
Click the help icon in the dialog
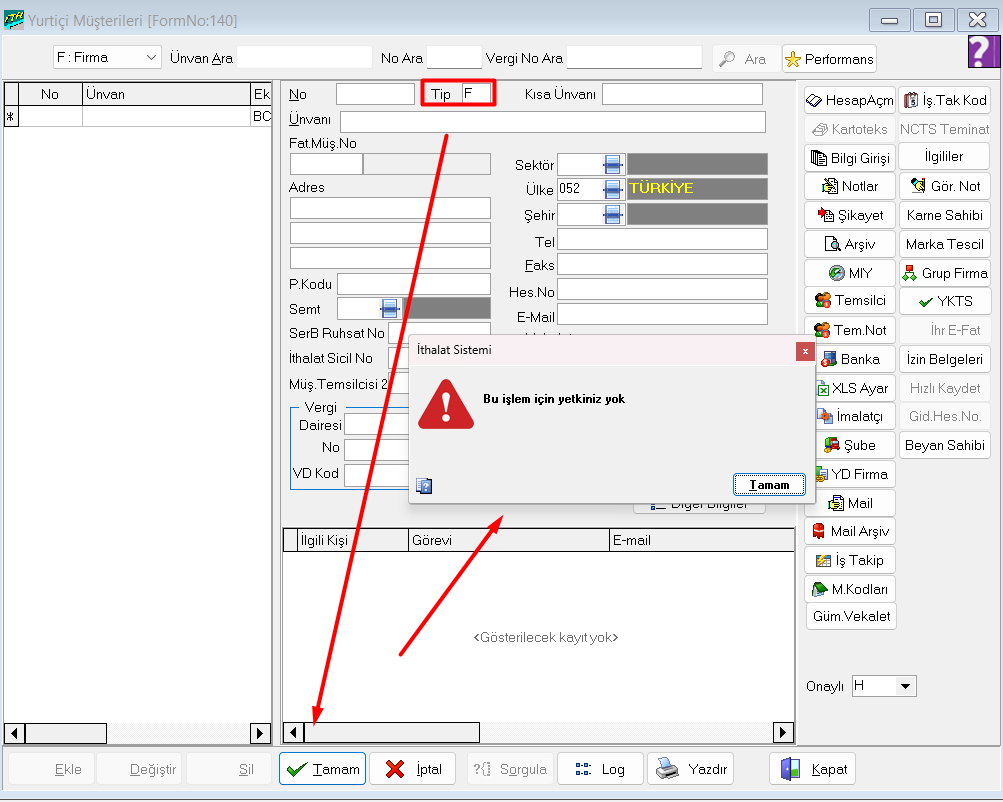(x=424, y=486)
